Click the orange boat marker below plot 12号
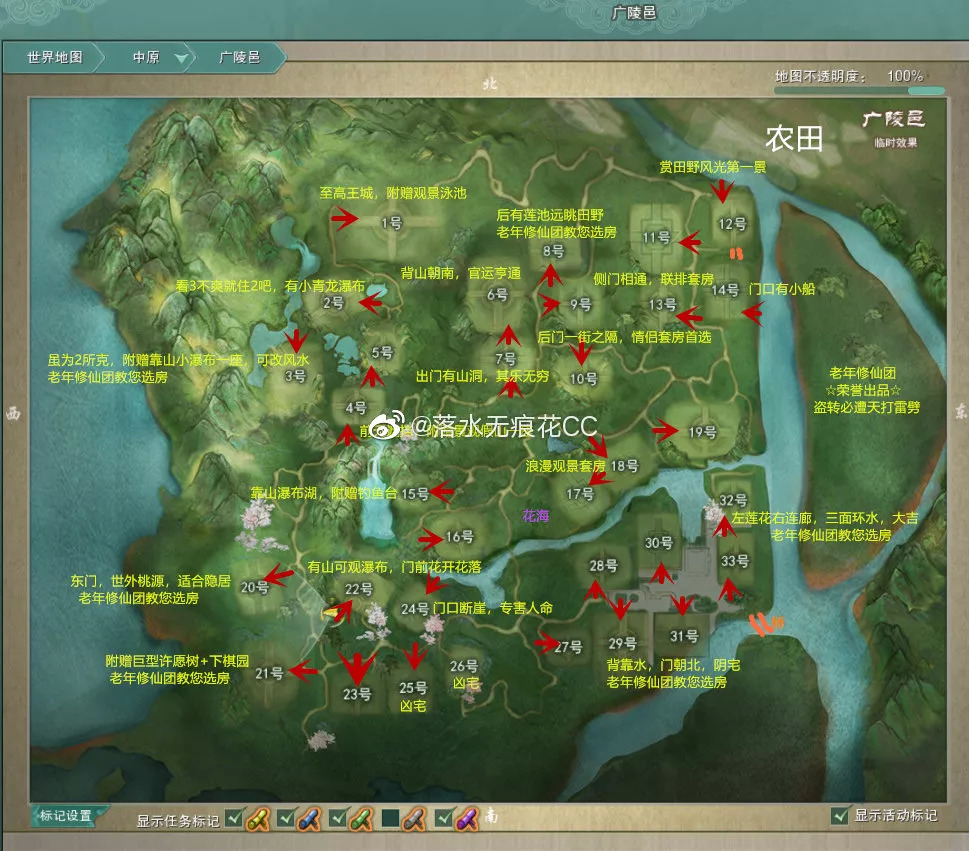969x851 pixels. pyautogui.click(x=735, y=253)
